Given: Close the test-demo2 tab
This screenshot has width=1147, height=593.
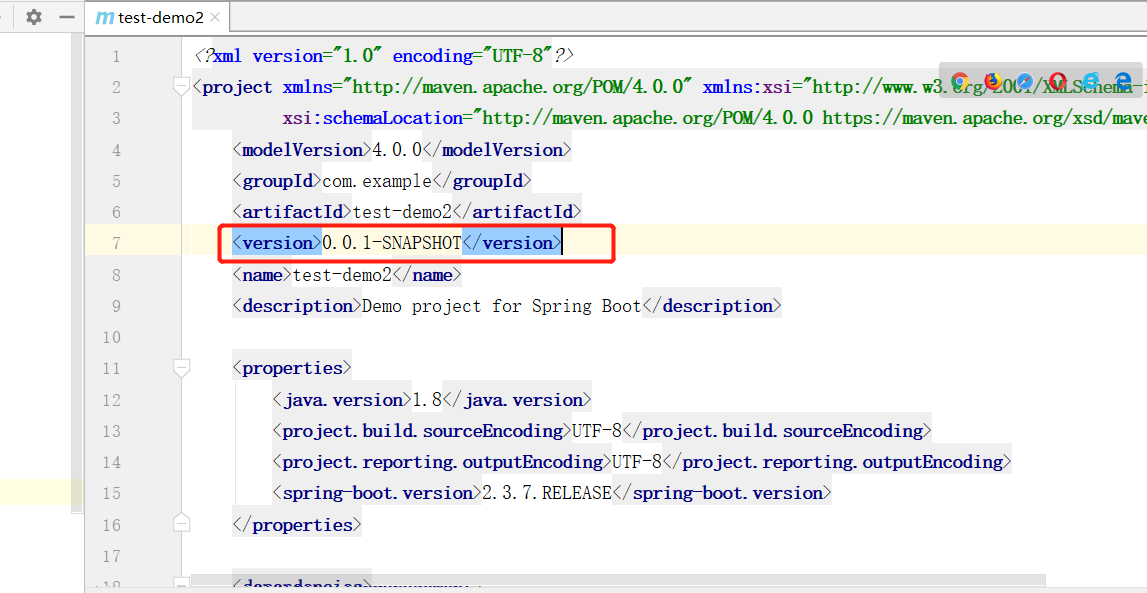Looking at the screenshot, I should click(x=214, y=18).
